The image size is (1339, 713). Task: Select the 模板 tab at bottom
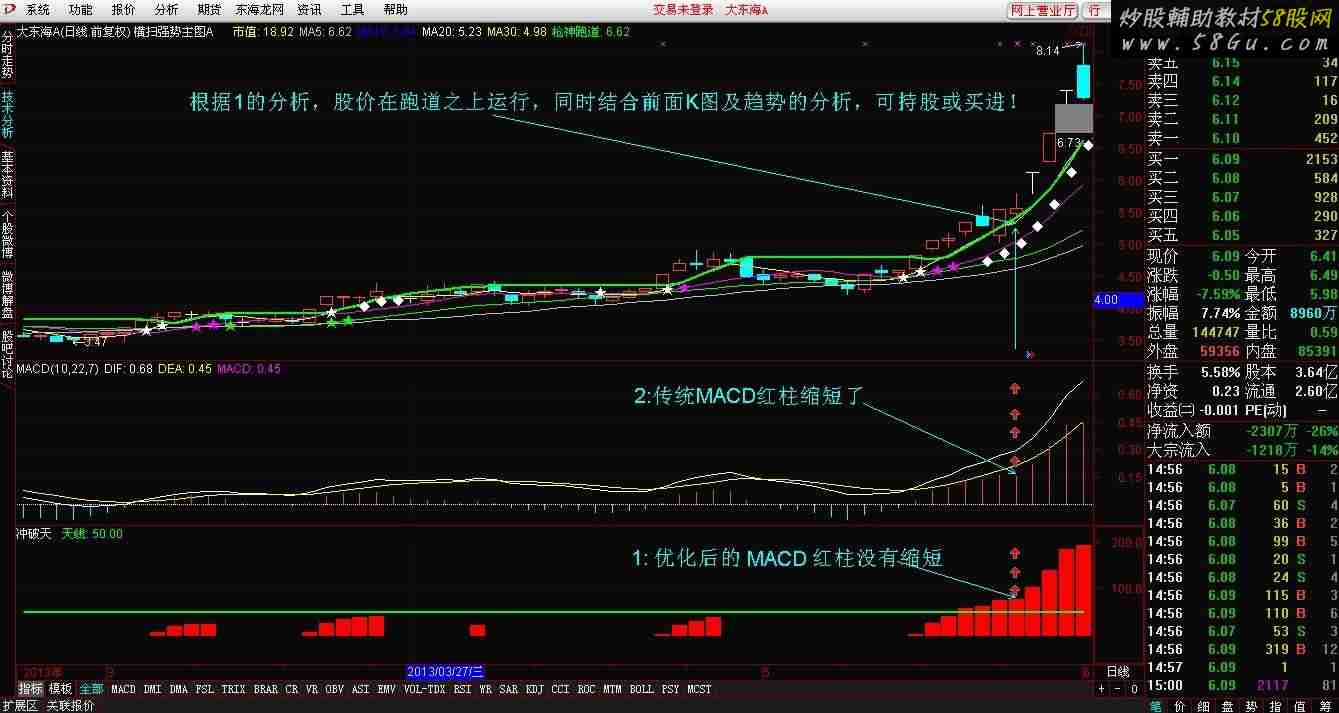61,689
